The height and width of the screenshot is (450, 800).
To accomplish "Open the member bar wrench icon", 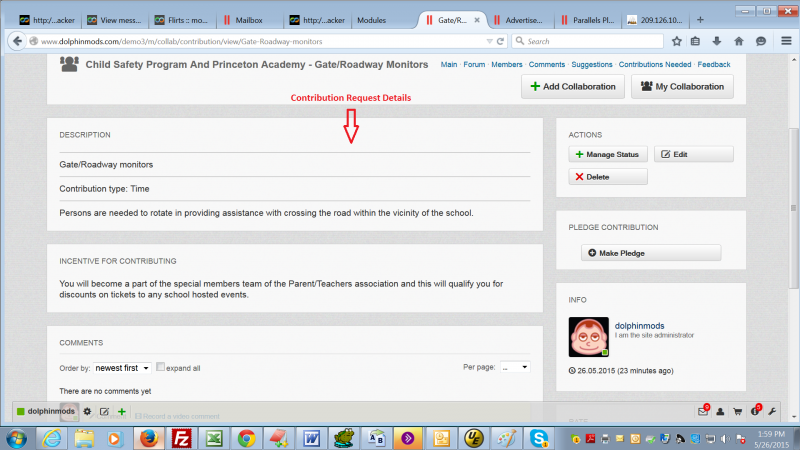I will coord(772,411).
